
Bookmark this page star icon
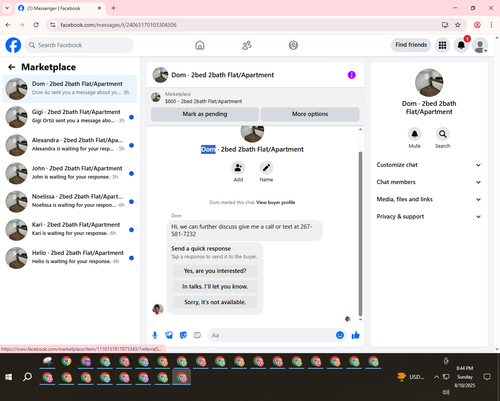pyautogui.click(x=458, y=25)
